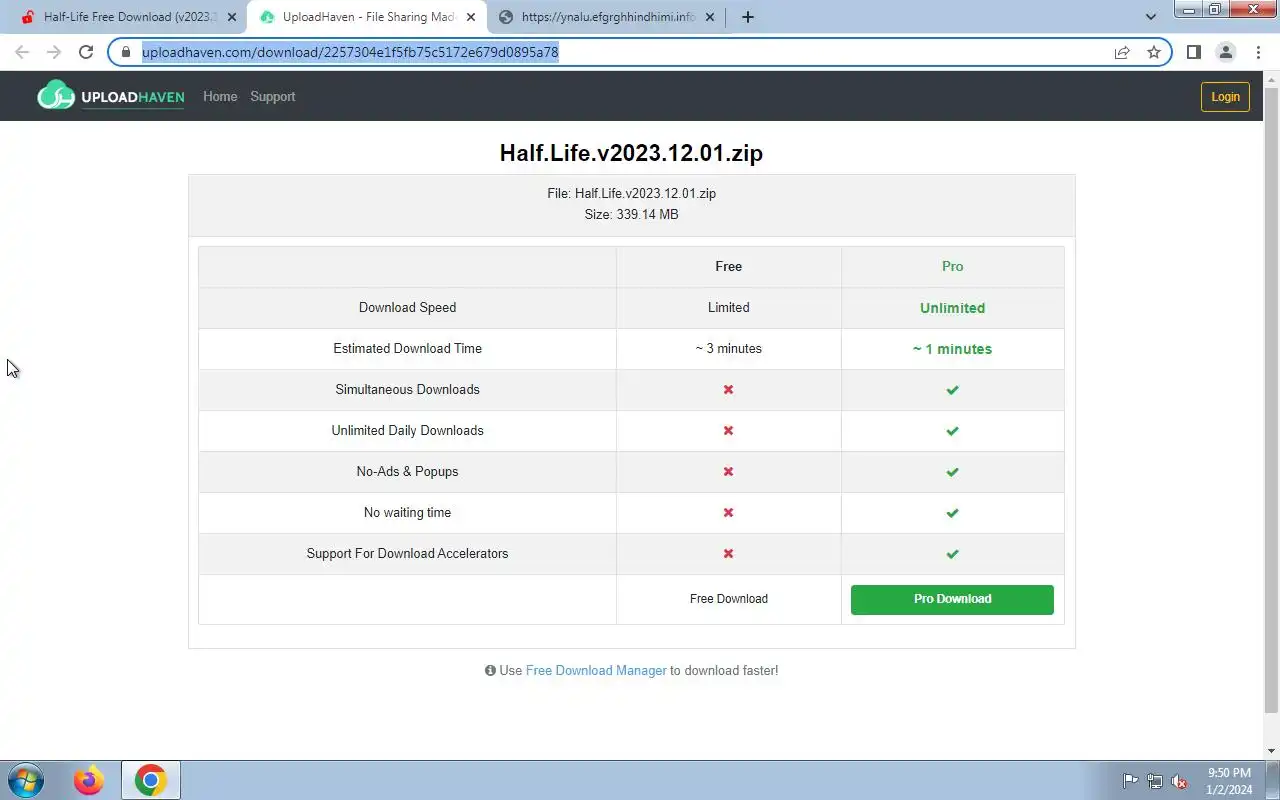Open the Chrome three-dot menu

[1257, 52]
